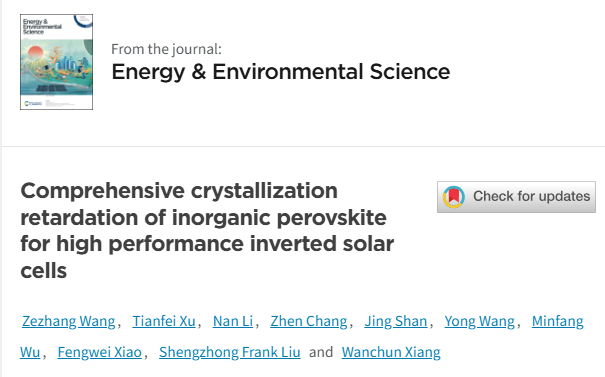Select author Yong Wang
This screenshot has height=377, width=605.
click(479, 321)
